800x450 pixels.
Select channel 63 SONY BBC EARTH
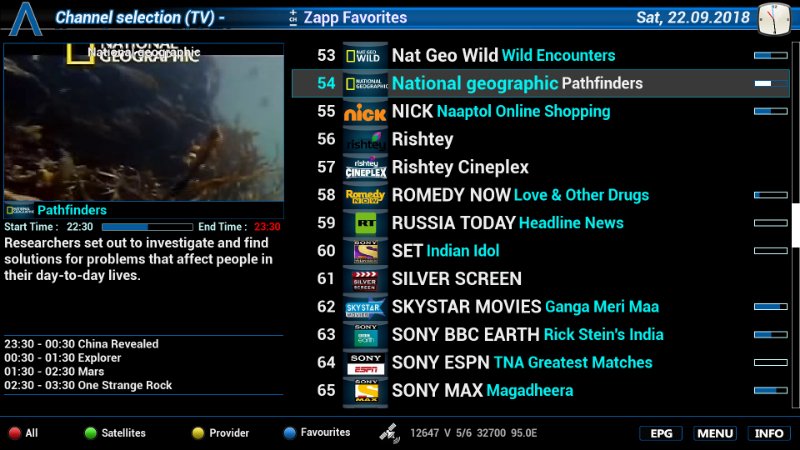click(x=540, y=335)
